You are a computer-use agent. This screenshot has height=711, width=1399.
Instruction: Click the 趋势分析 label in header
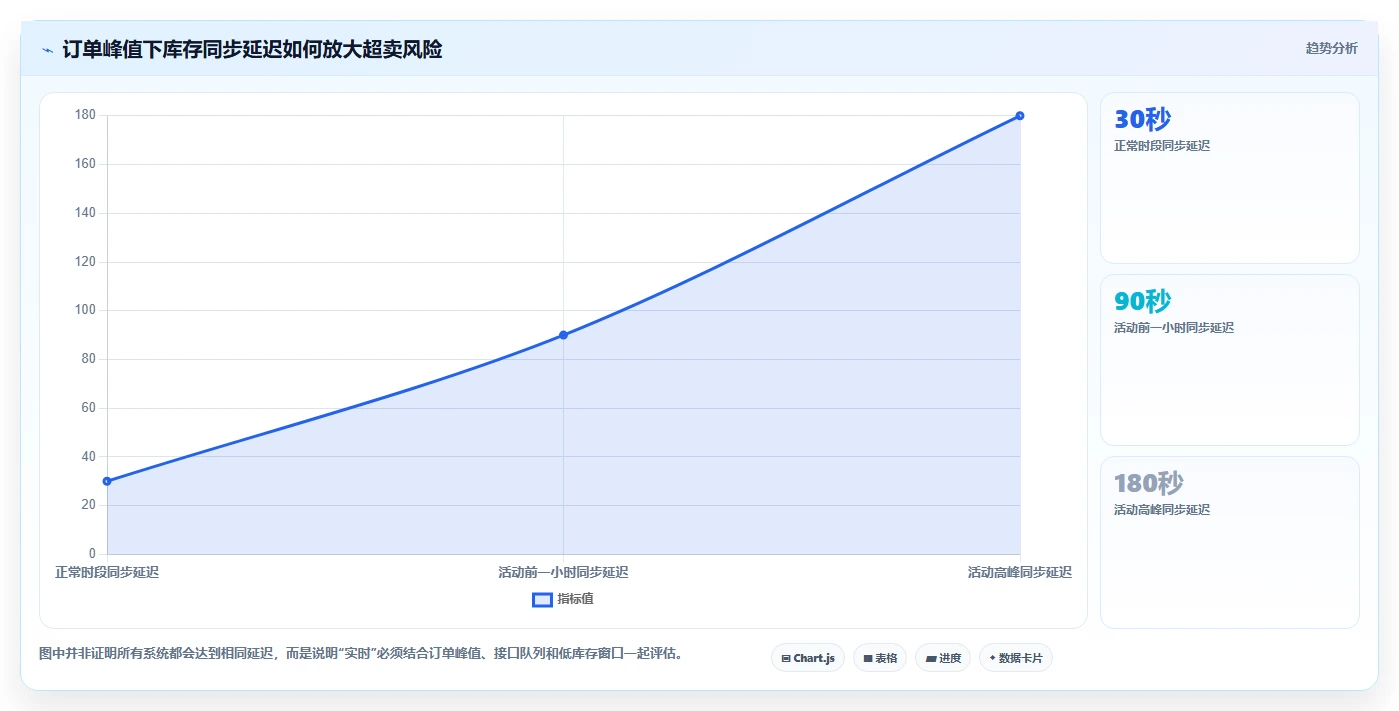[x=1331, y=48]
